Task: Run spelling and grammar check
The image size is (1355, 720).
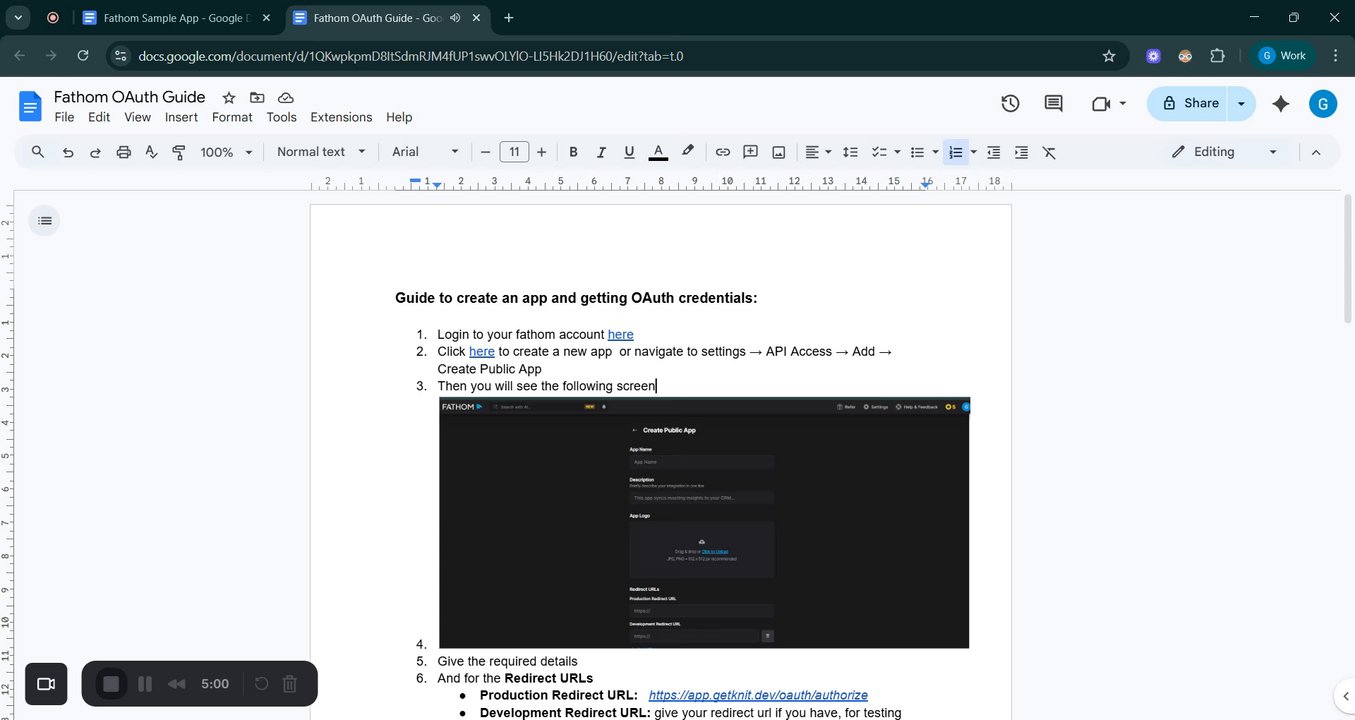Action: 152,152
